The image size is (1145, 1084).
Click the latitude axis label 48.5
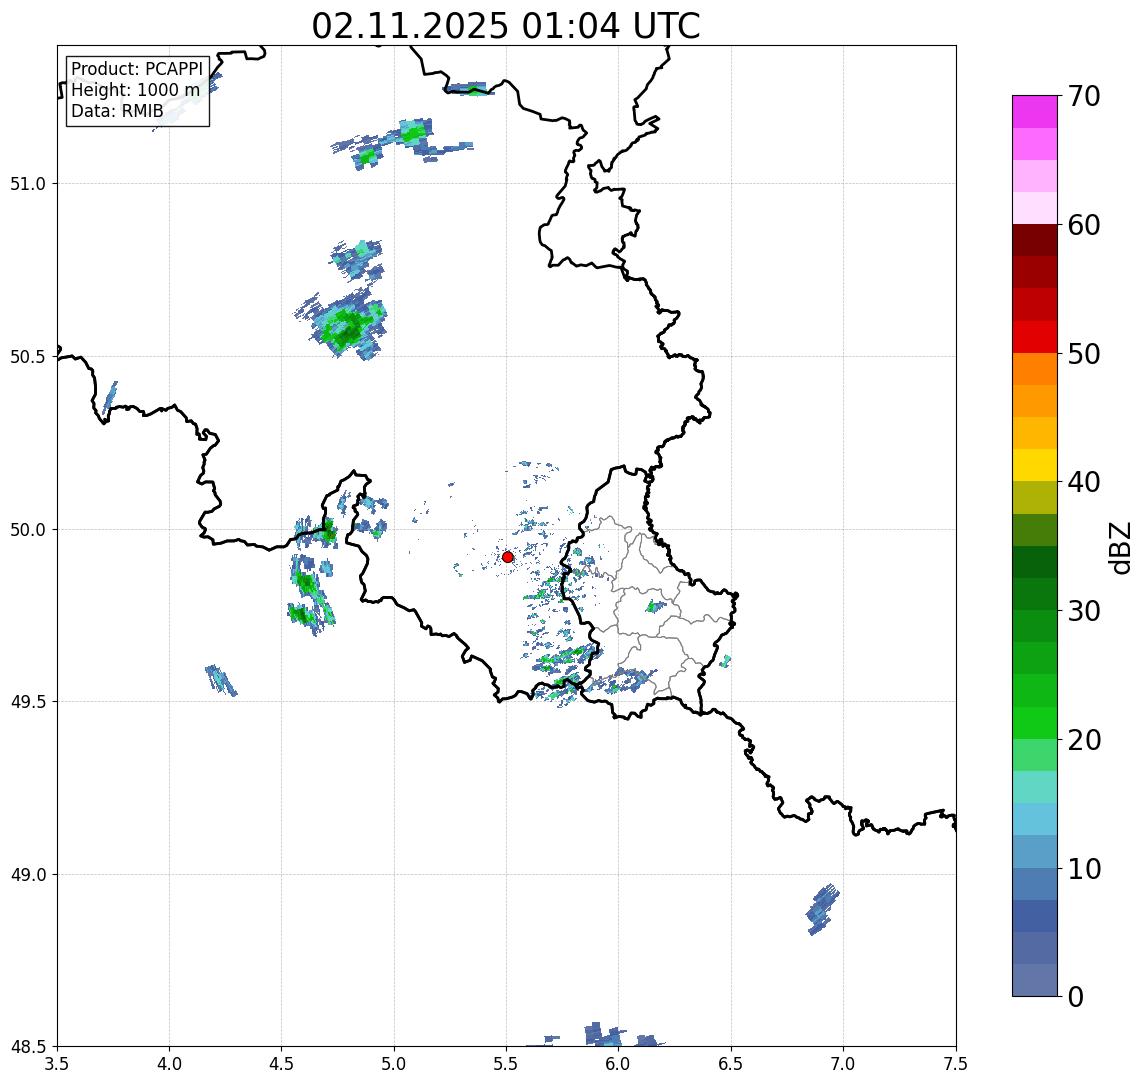coord(28,1047)
